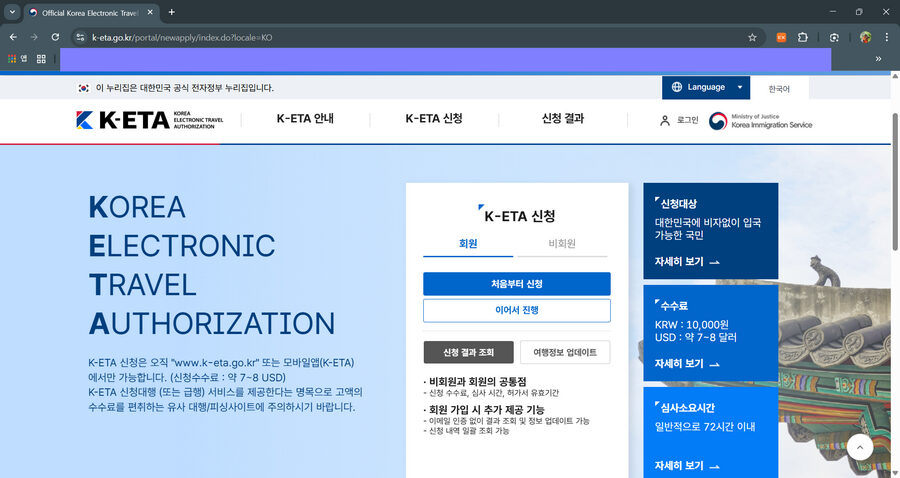The image size is (900, 478).
Task: Click the 비회원과 회원의 공통점 heading
Action: click(478, 382)
